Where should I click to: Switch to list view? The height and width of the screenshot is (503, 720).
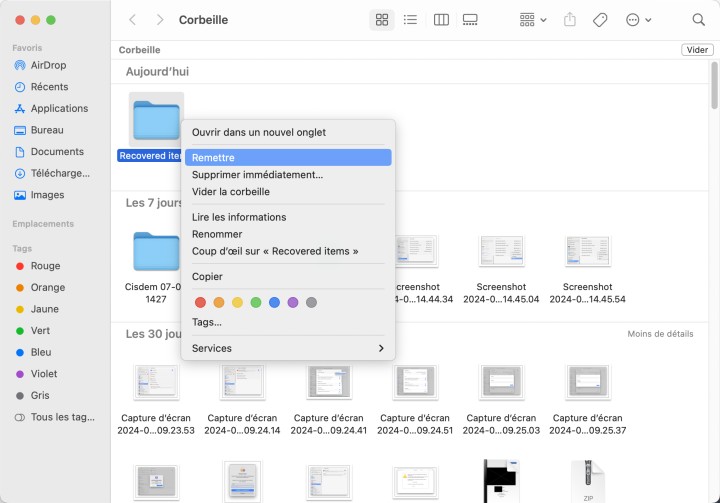pos(410,20)
